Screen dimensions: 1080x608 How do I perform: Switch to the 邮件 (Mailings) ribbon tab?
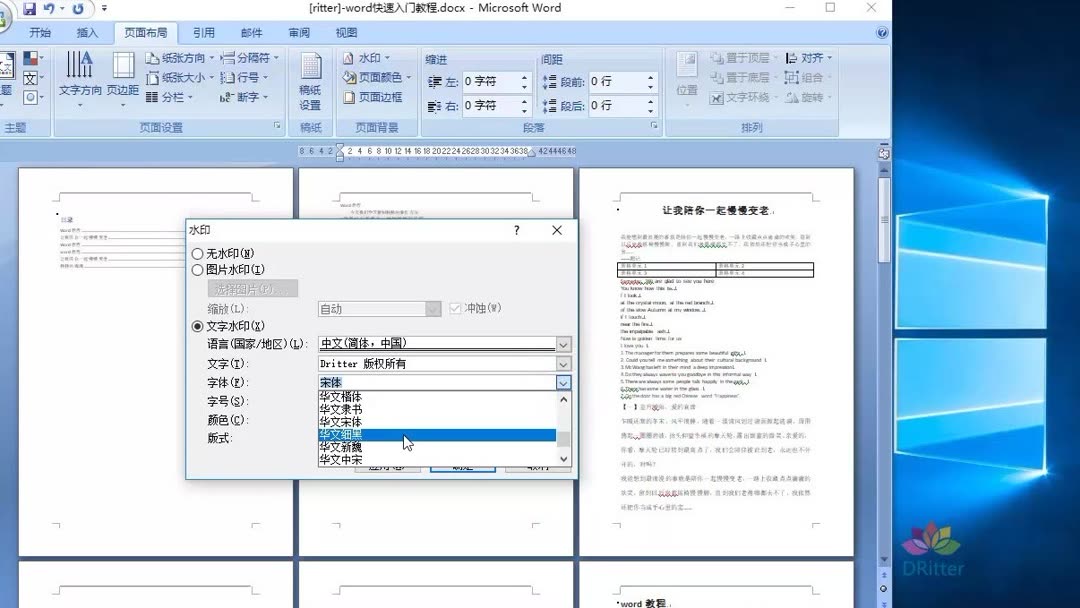tap(251, 31)
